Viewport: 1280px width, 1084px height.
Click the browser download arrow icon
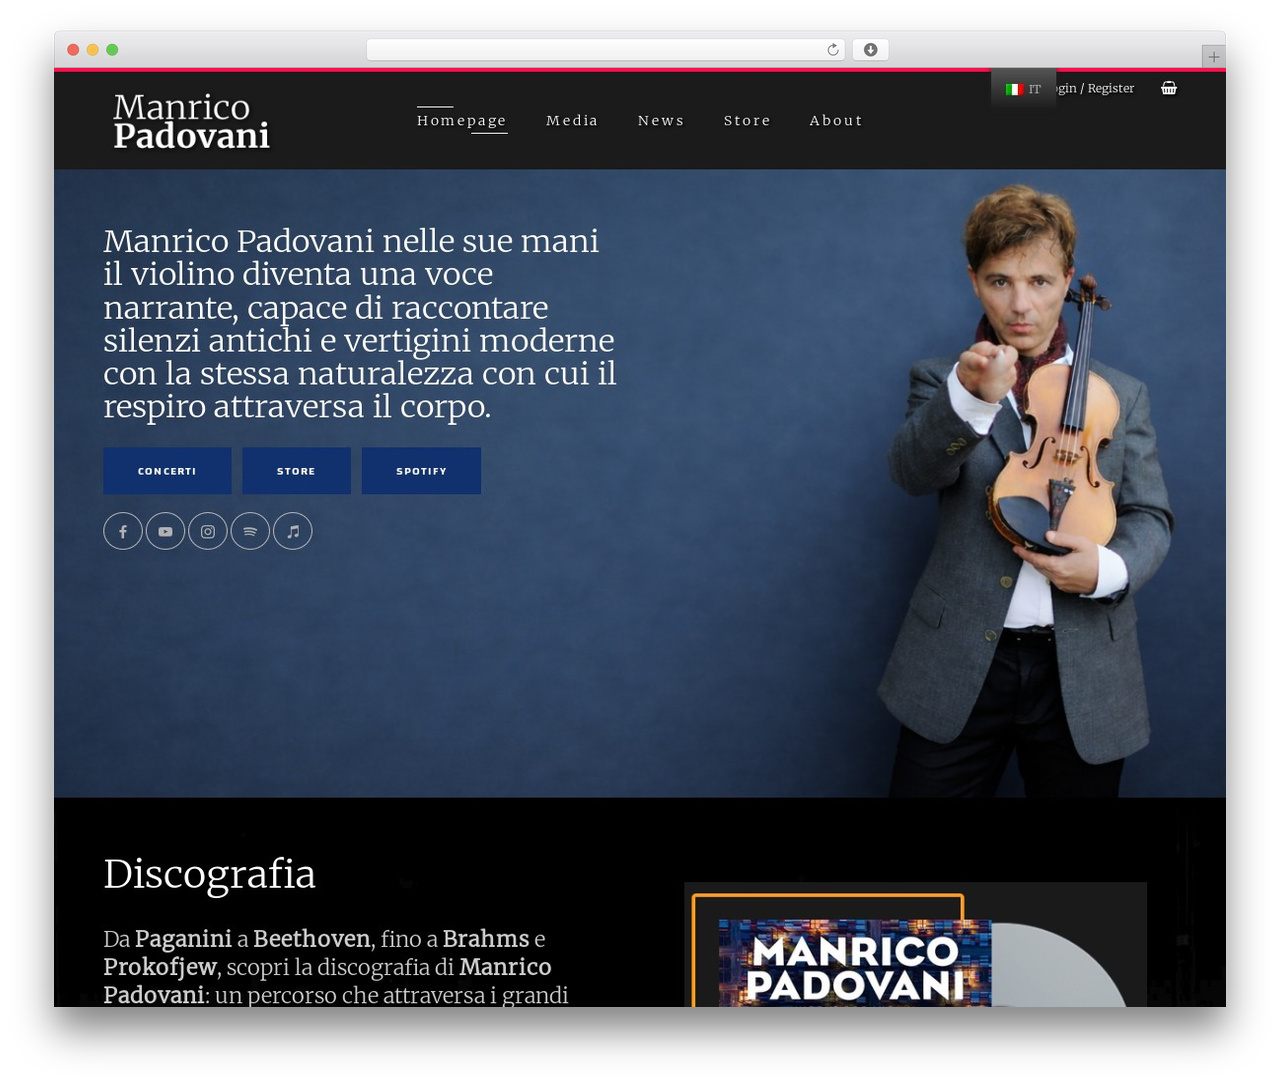click(870, 50)
